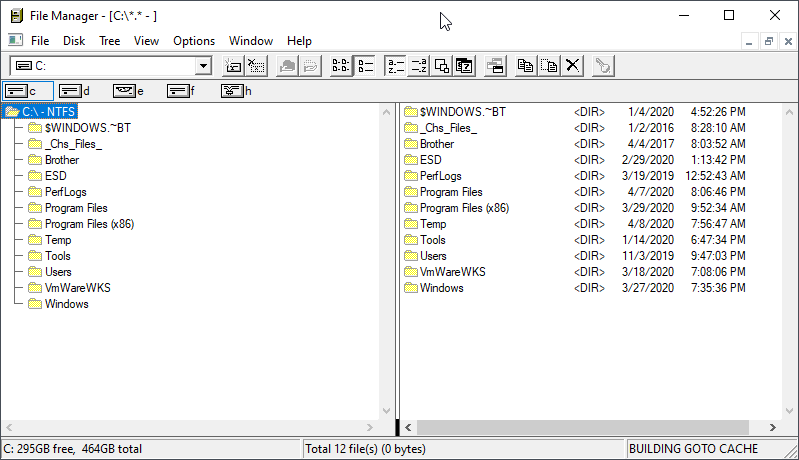799x460 pixels.
Task: Open the View menu
Action: tap(146, 41)
